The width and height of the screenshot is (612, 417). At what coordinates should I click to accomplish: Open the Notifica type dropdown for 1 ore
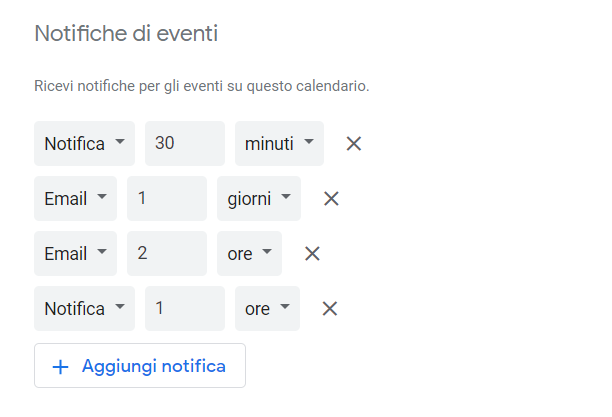[84, 309]
